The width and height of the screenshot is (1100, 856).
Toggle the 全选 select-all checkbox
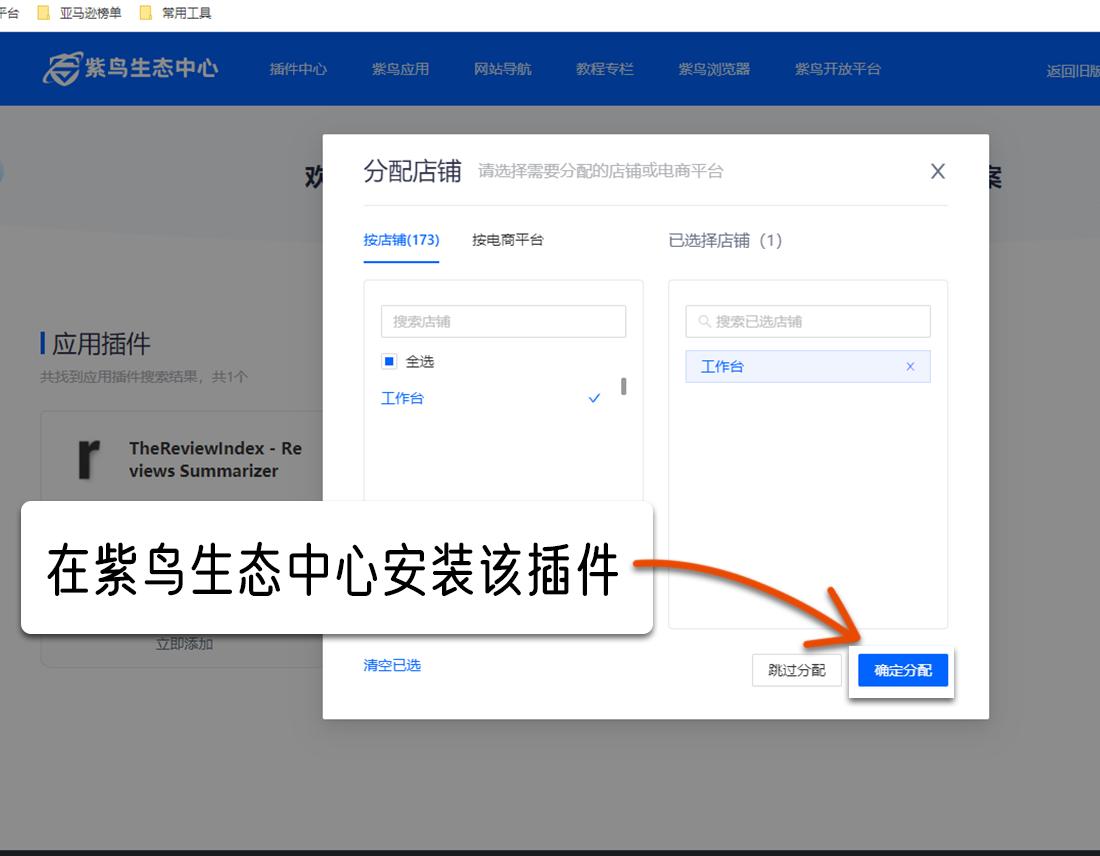pyautogui.click(x=389, y=362)
